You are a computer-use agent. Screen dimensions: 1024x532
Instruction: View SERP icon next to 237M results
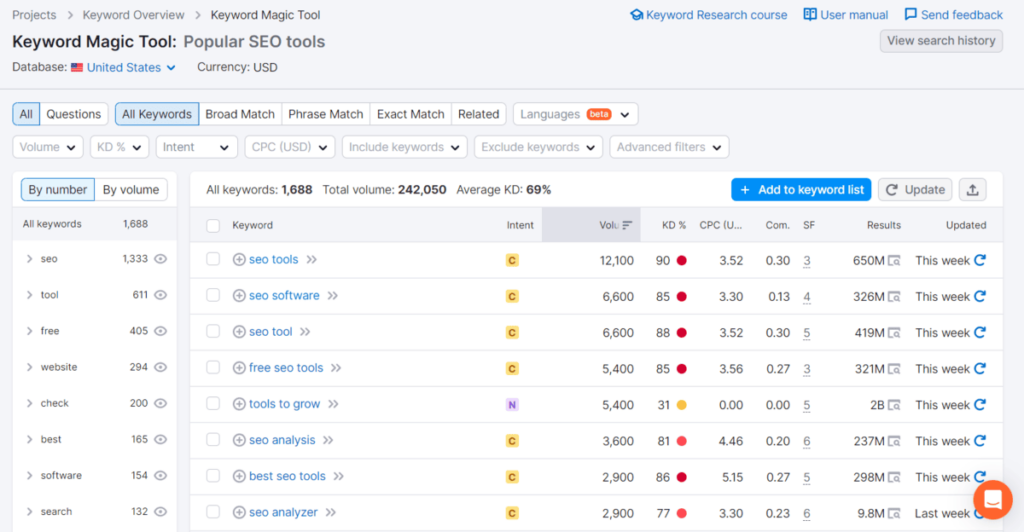pyautogui.click(x=894, y=441)
